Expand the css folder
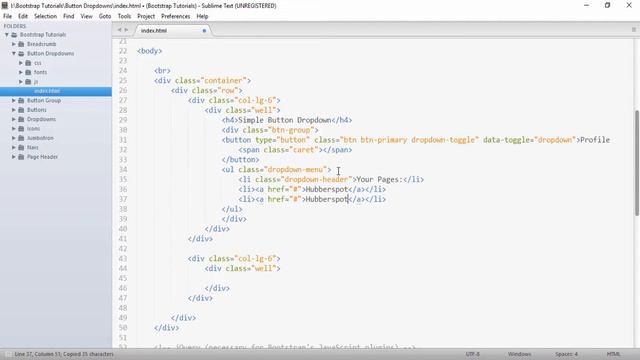This screenshot has width=640, height=360. 20,63
